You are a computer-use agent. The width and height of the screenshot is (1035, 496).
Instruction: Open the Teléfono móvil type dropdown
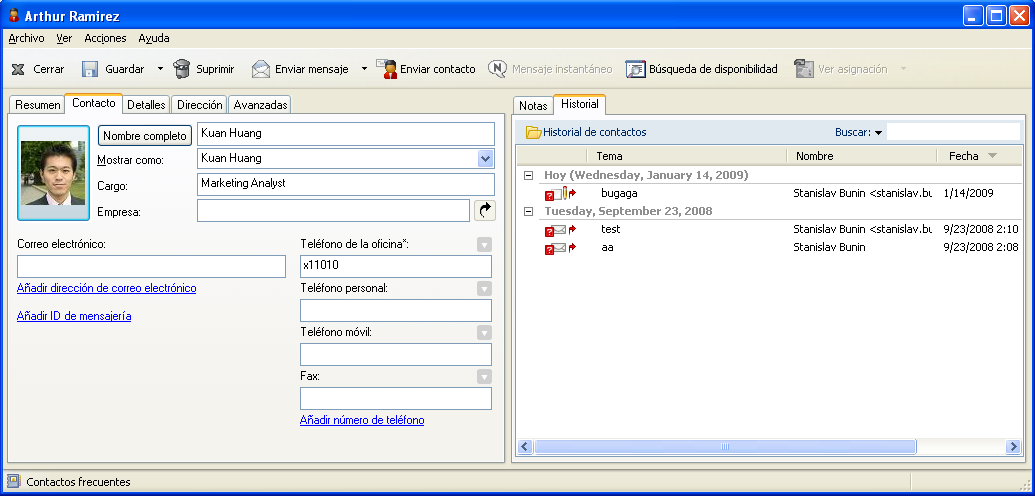click(484, 332)
